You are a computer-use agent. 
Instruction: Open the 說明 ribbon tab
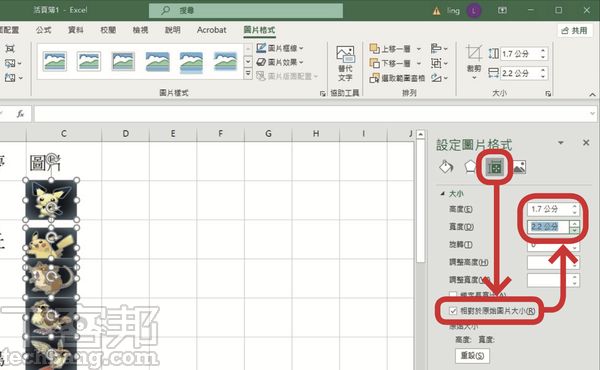tap(172, 30)
